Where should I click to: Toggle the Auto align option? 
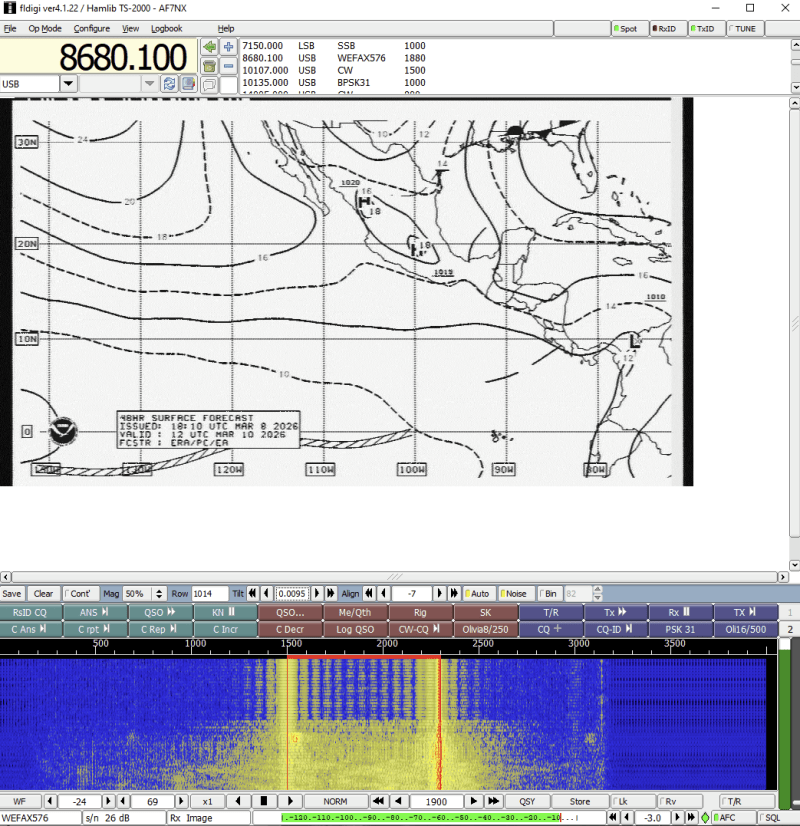478,594
